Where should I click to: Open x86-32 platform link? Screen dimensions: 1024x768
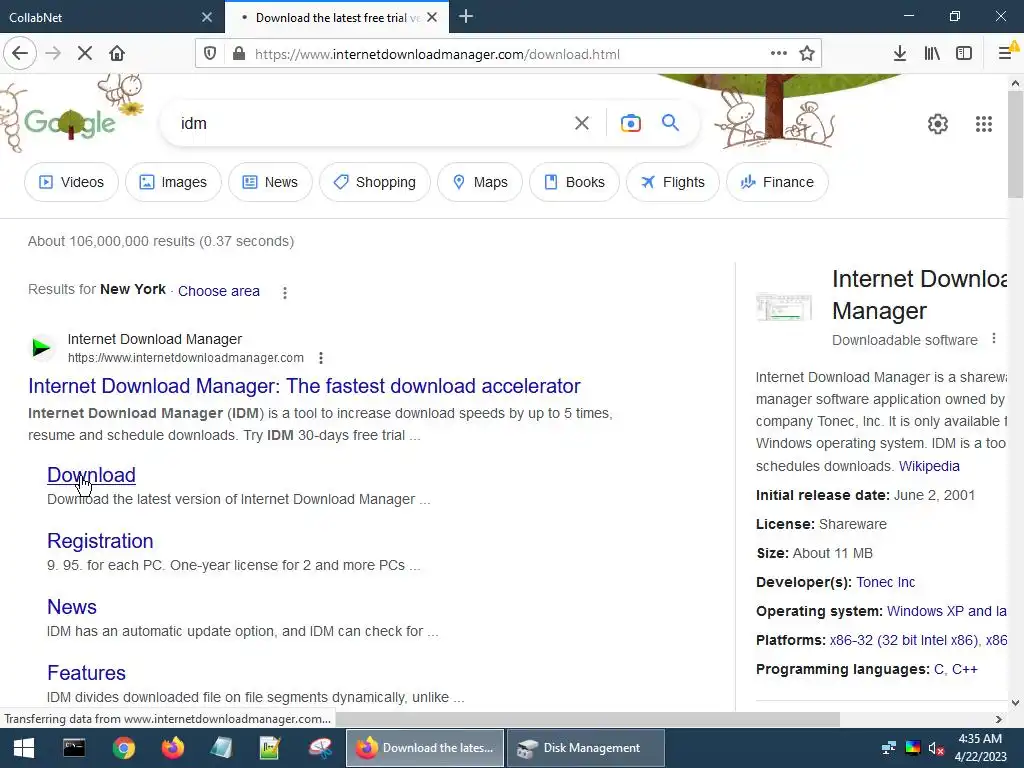[x=903, y=640]
